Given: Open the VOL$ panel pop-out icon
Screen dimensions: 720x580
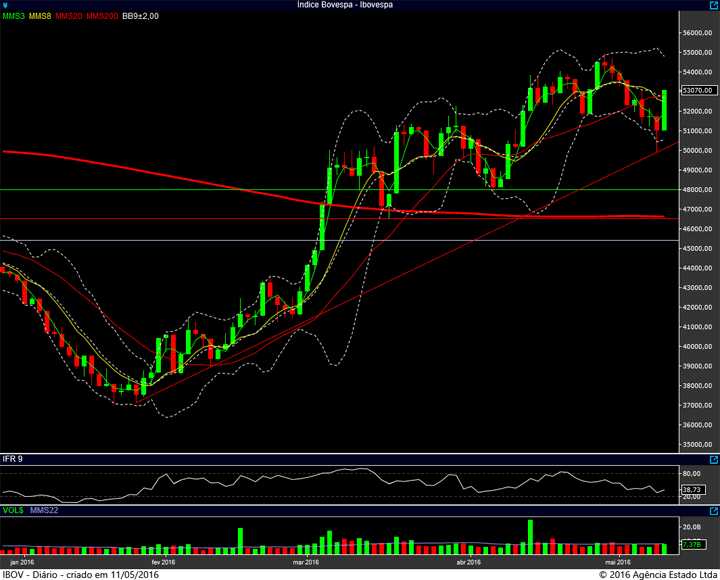Looking at the screenshot, I should pos(714,511).
